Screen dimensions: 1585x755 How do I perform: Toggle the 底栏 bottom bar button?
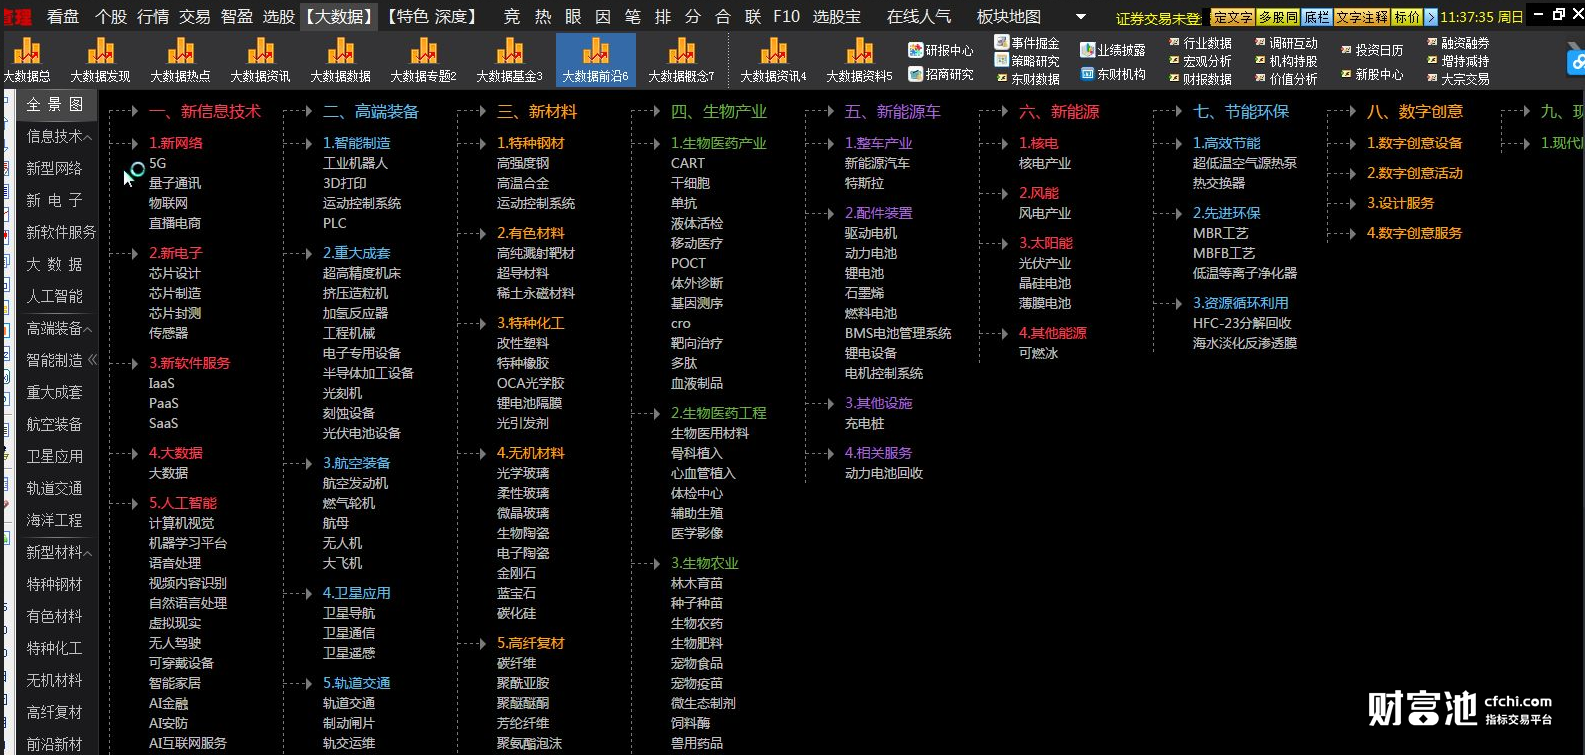click(1317, 17)
